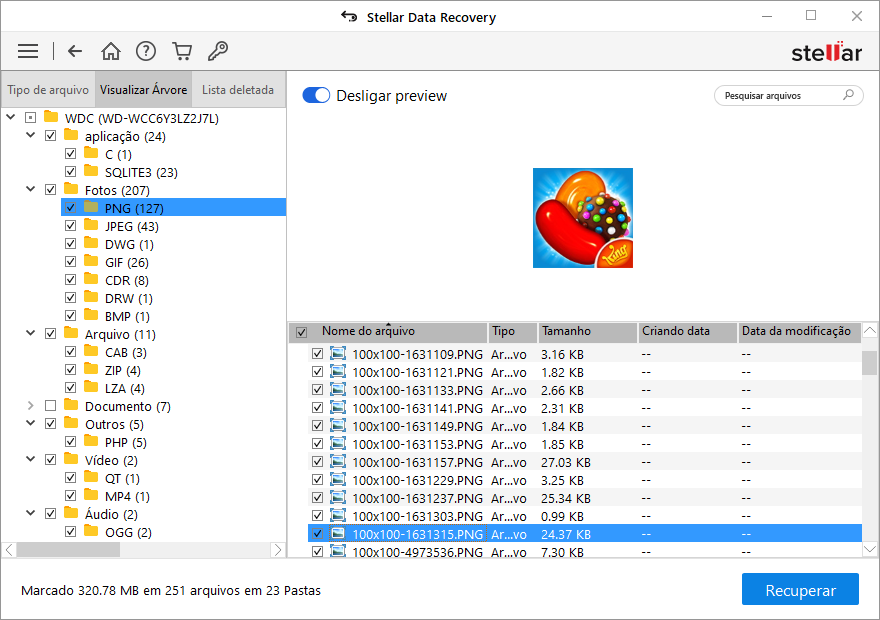Viewport: 880px width, 620px height.
Task: Click the activation key icon
Action: click(x=218, y=51)
